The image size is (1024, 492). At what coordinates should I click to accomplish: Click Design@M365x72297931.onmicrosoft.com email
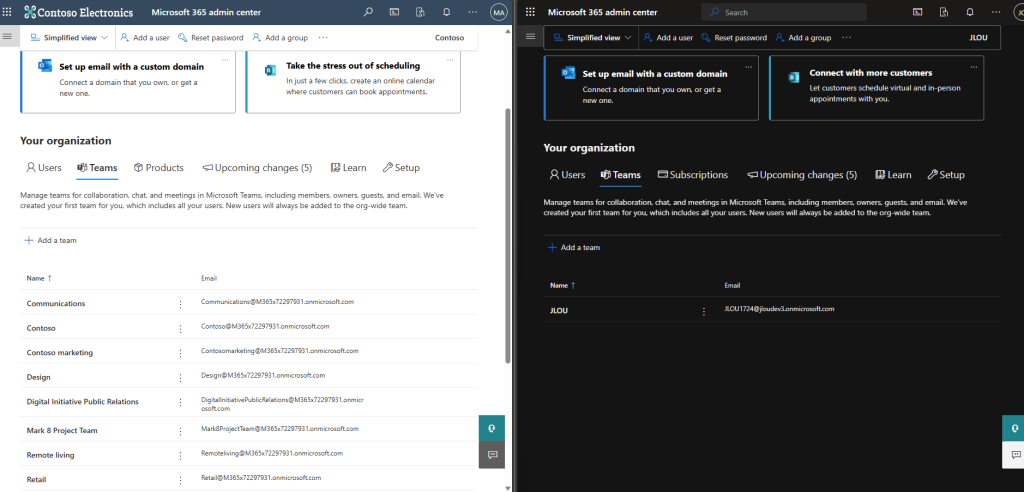point(263,376)
